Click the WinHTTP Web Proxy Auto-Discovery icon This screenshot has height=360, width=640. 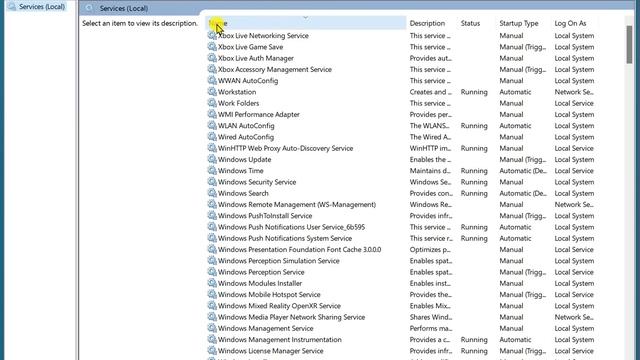212,148
